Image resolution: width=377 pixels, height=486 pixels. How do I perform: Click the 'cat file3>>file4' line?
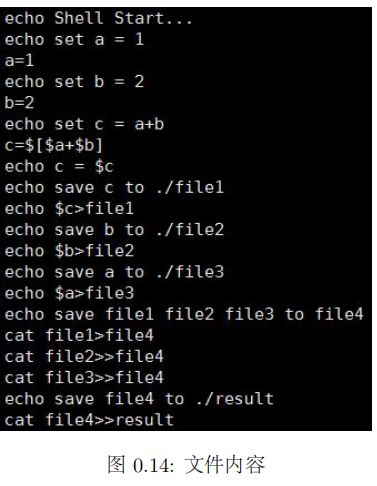pyautogui.click(x=84, y=378)
